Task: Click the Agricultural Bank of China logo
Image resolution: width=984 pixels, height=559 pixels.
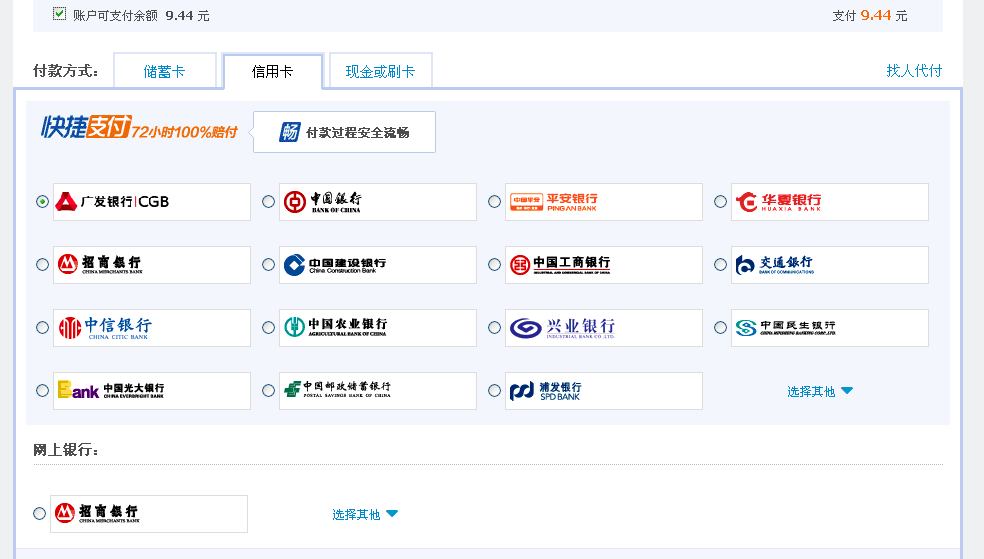Action: coord(377,328)
